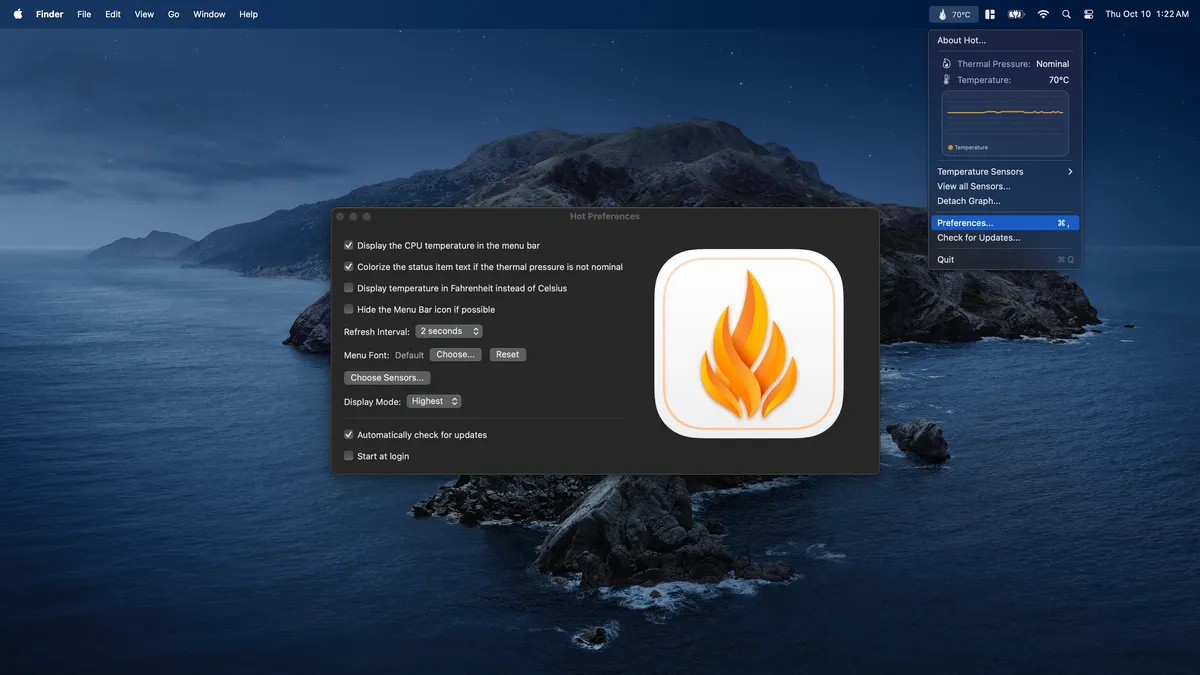Viewport: 1200px width, 675px height.
Task: Choose Detach Graph from the Hot menu
Action: click(968, 201)
